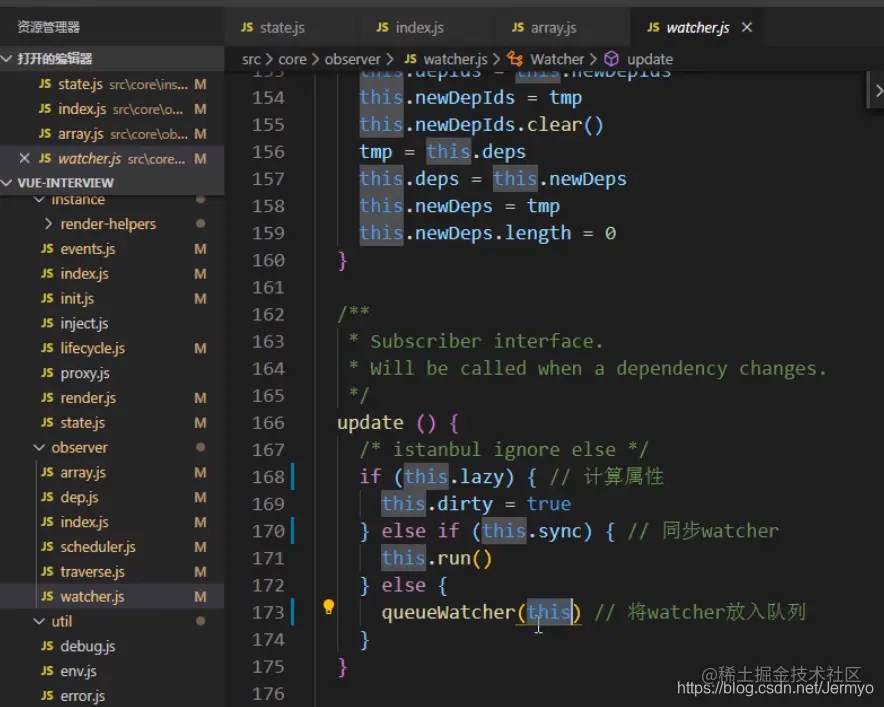
Task: Select watcher.js in the file tree
Action: [112, 596]
